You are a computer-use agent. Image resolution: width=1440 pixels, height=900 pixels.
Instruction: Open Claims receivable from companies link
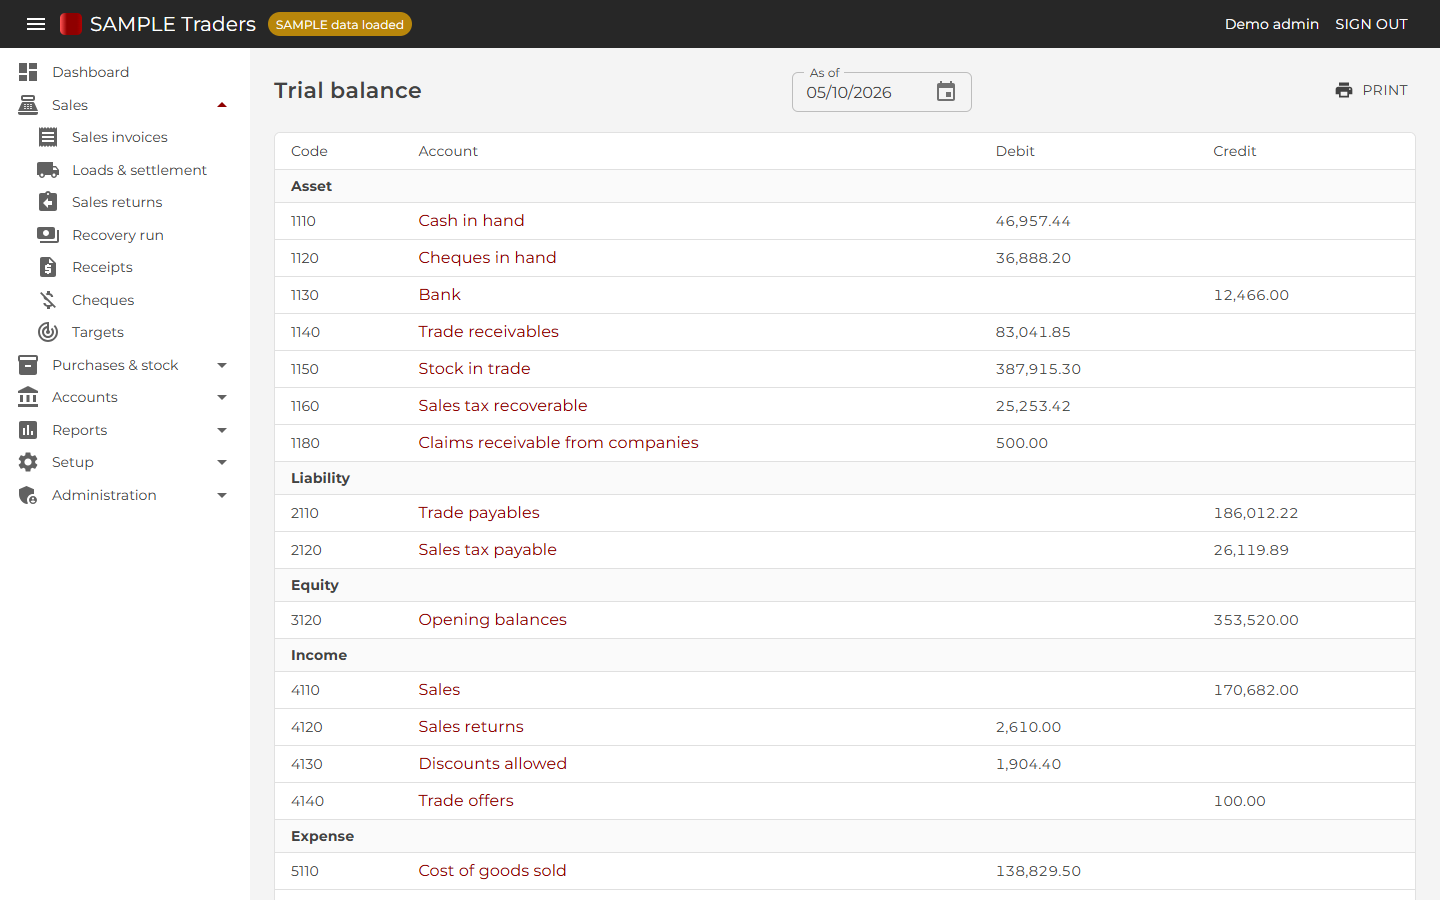click(x=558, y=443)
